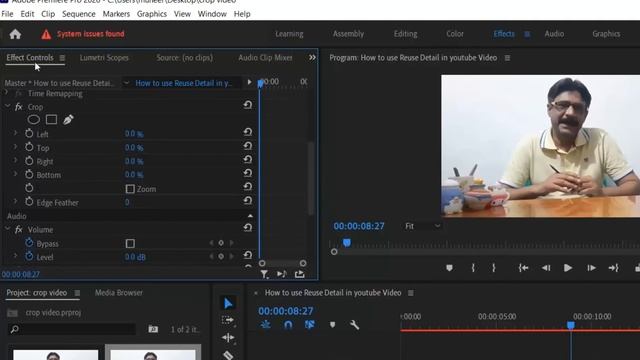Toggle animation stopwatch for Top
The image size is (640, 360).
[29, 147]
